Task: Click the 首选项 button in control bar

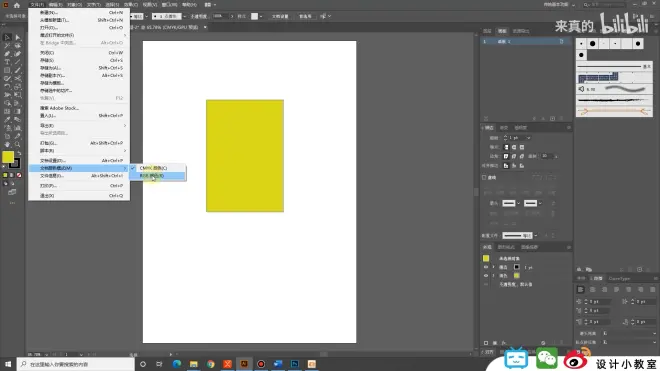Action: tap(305, 16)
